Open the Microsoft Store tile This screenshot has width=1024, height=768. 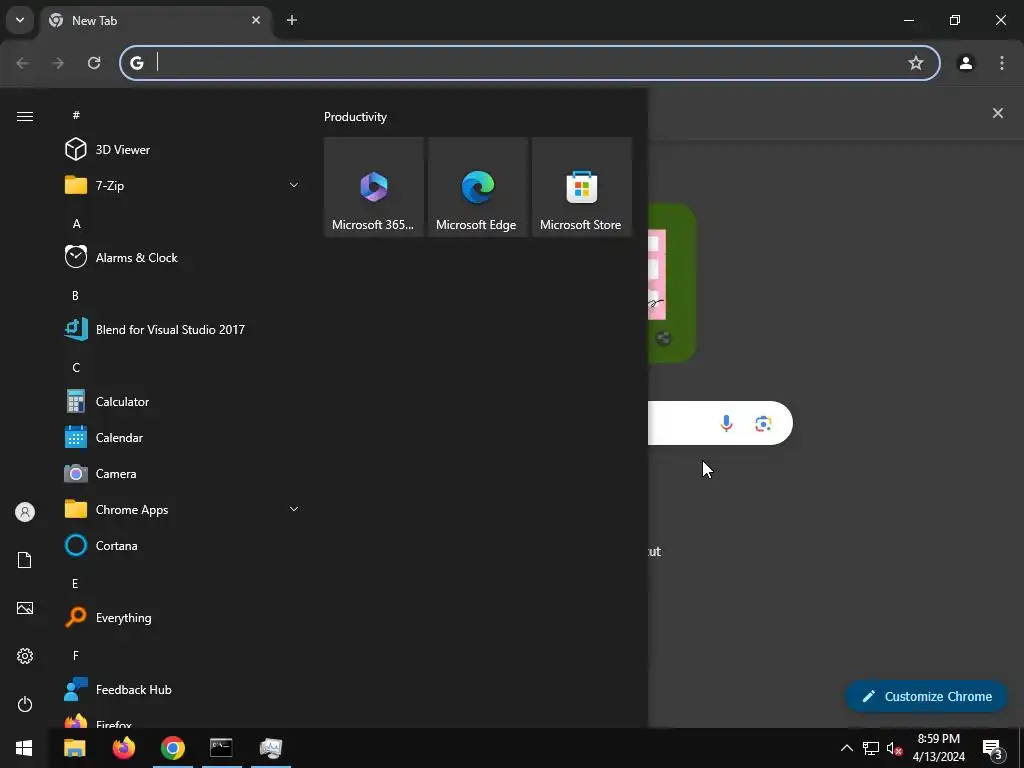[x=582, y=187]
